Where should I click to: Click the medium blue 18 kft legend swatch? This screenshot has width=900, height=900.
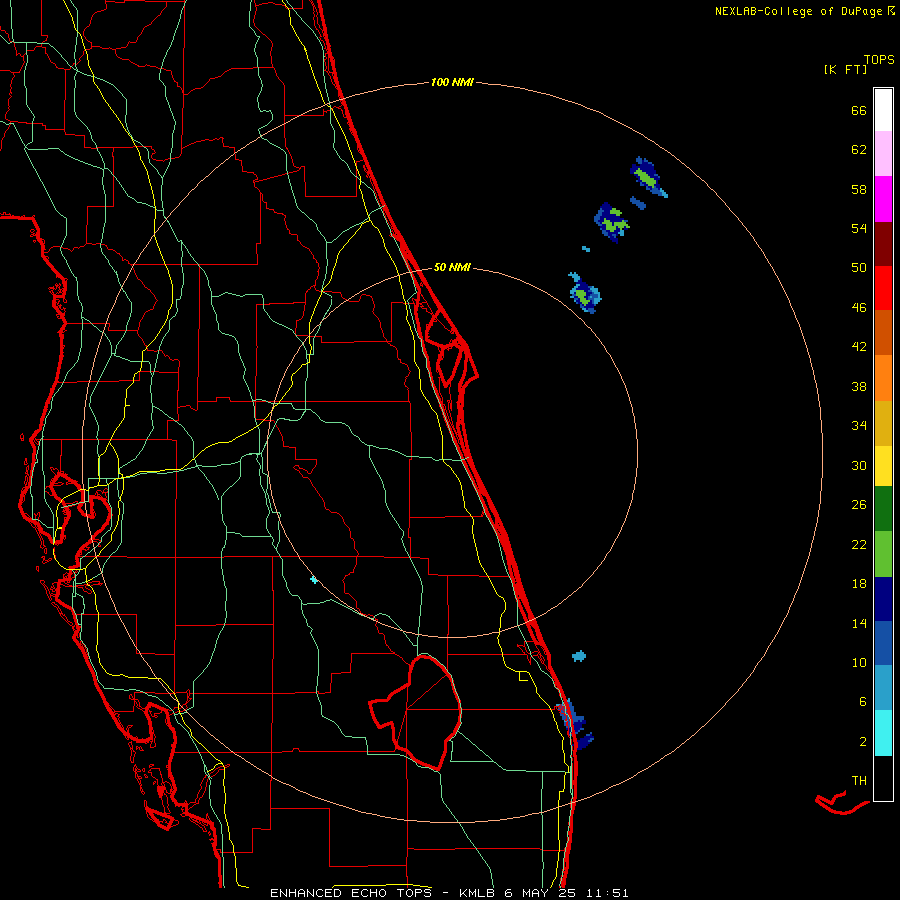tap(883, 643)
